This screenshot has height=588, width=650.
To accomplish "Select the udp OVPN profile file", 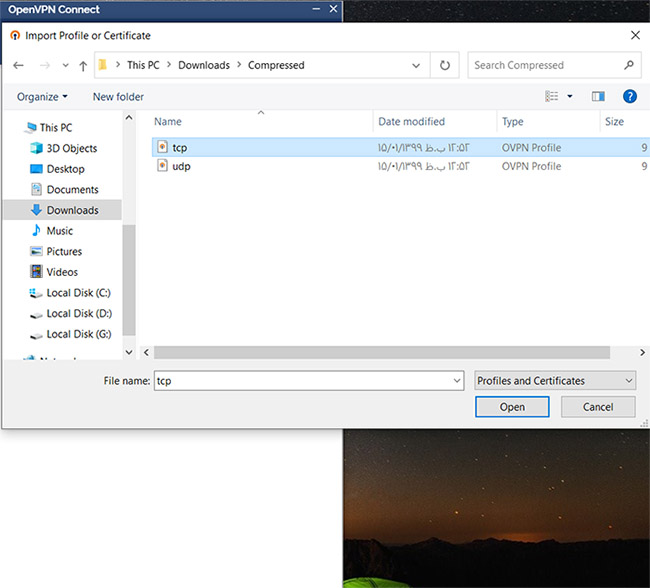I will coord(180,167).
